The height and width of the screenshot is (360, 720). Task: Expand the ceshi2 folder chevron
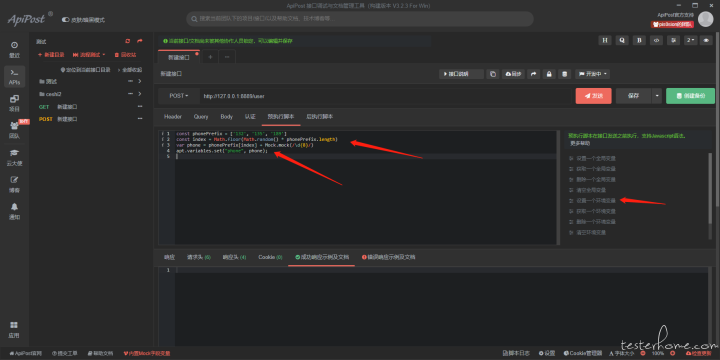(x=140, y=94)
